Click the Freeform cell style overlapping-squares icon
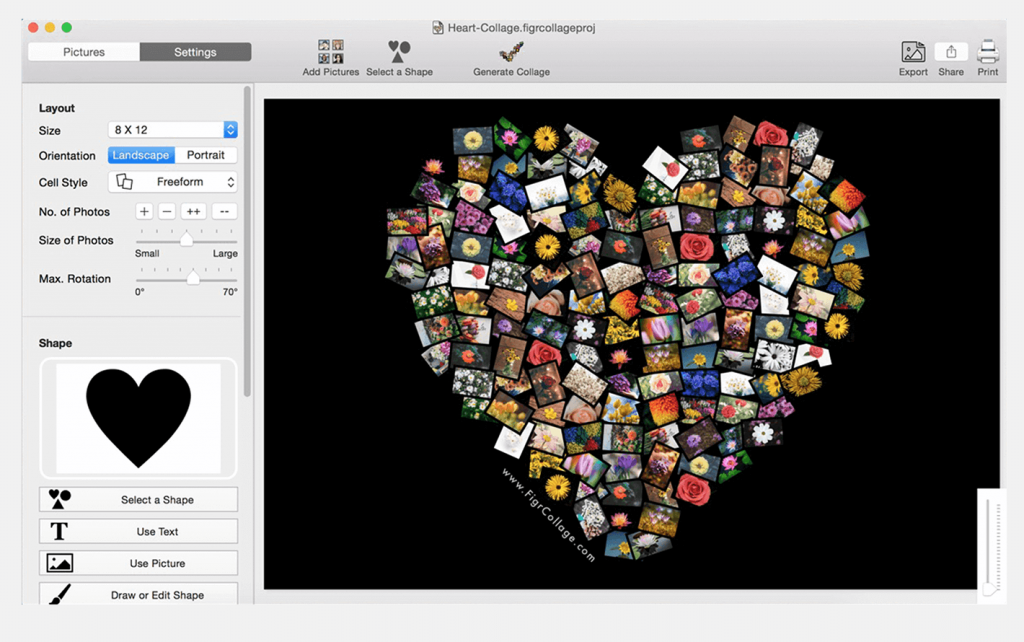 (124, 182)
